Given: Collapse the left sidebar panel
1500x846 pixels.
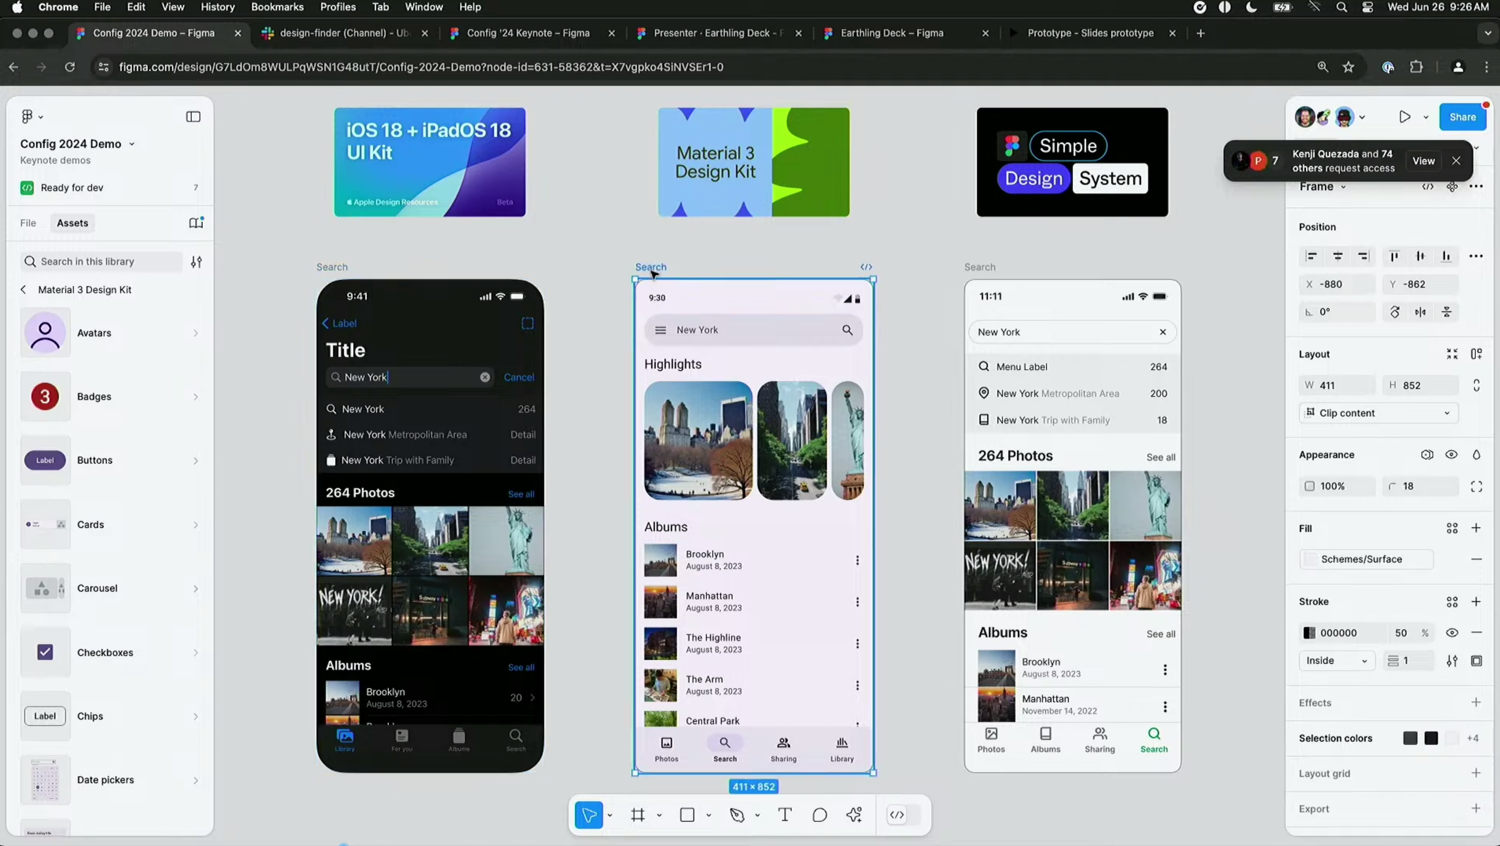Looking at the screenshot, I should (x=193, y=117).
